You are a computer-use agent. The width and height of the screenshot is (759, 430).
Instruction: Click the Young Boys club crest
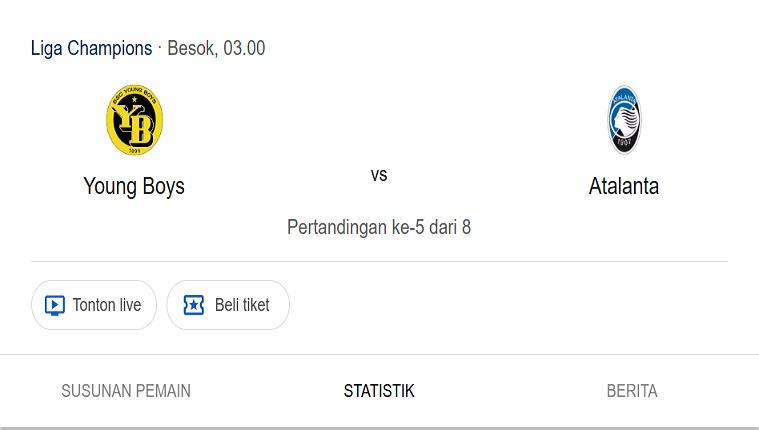click(134, 120)
